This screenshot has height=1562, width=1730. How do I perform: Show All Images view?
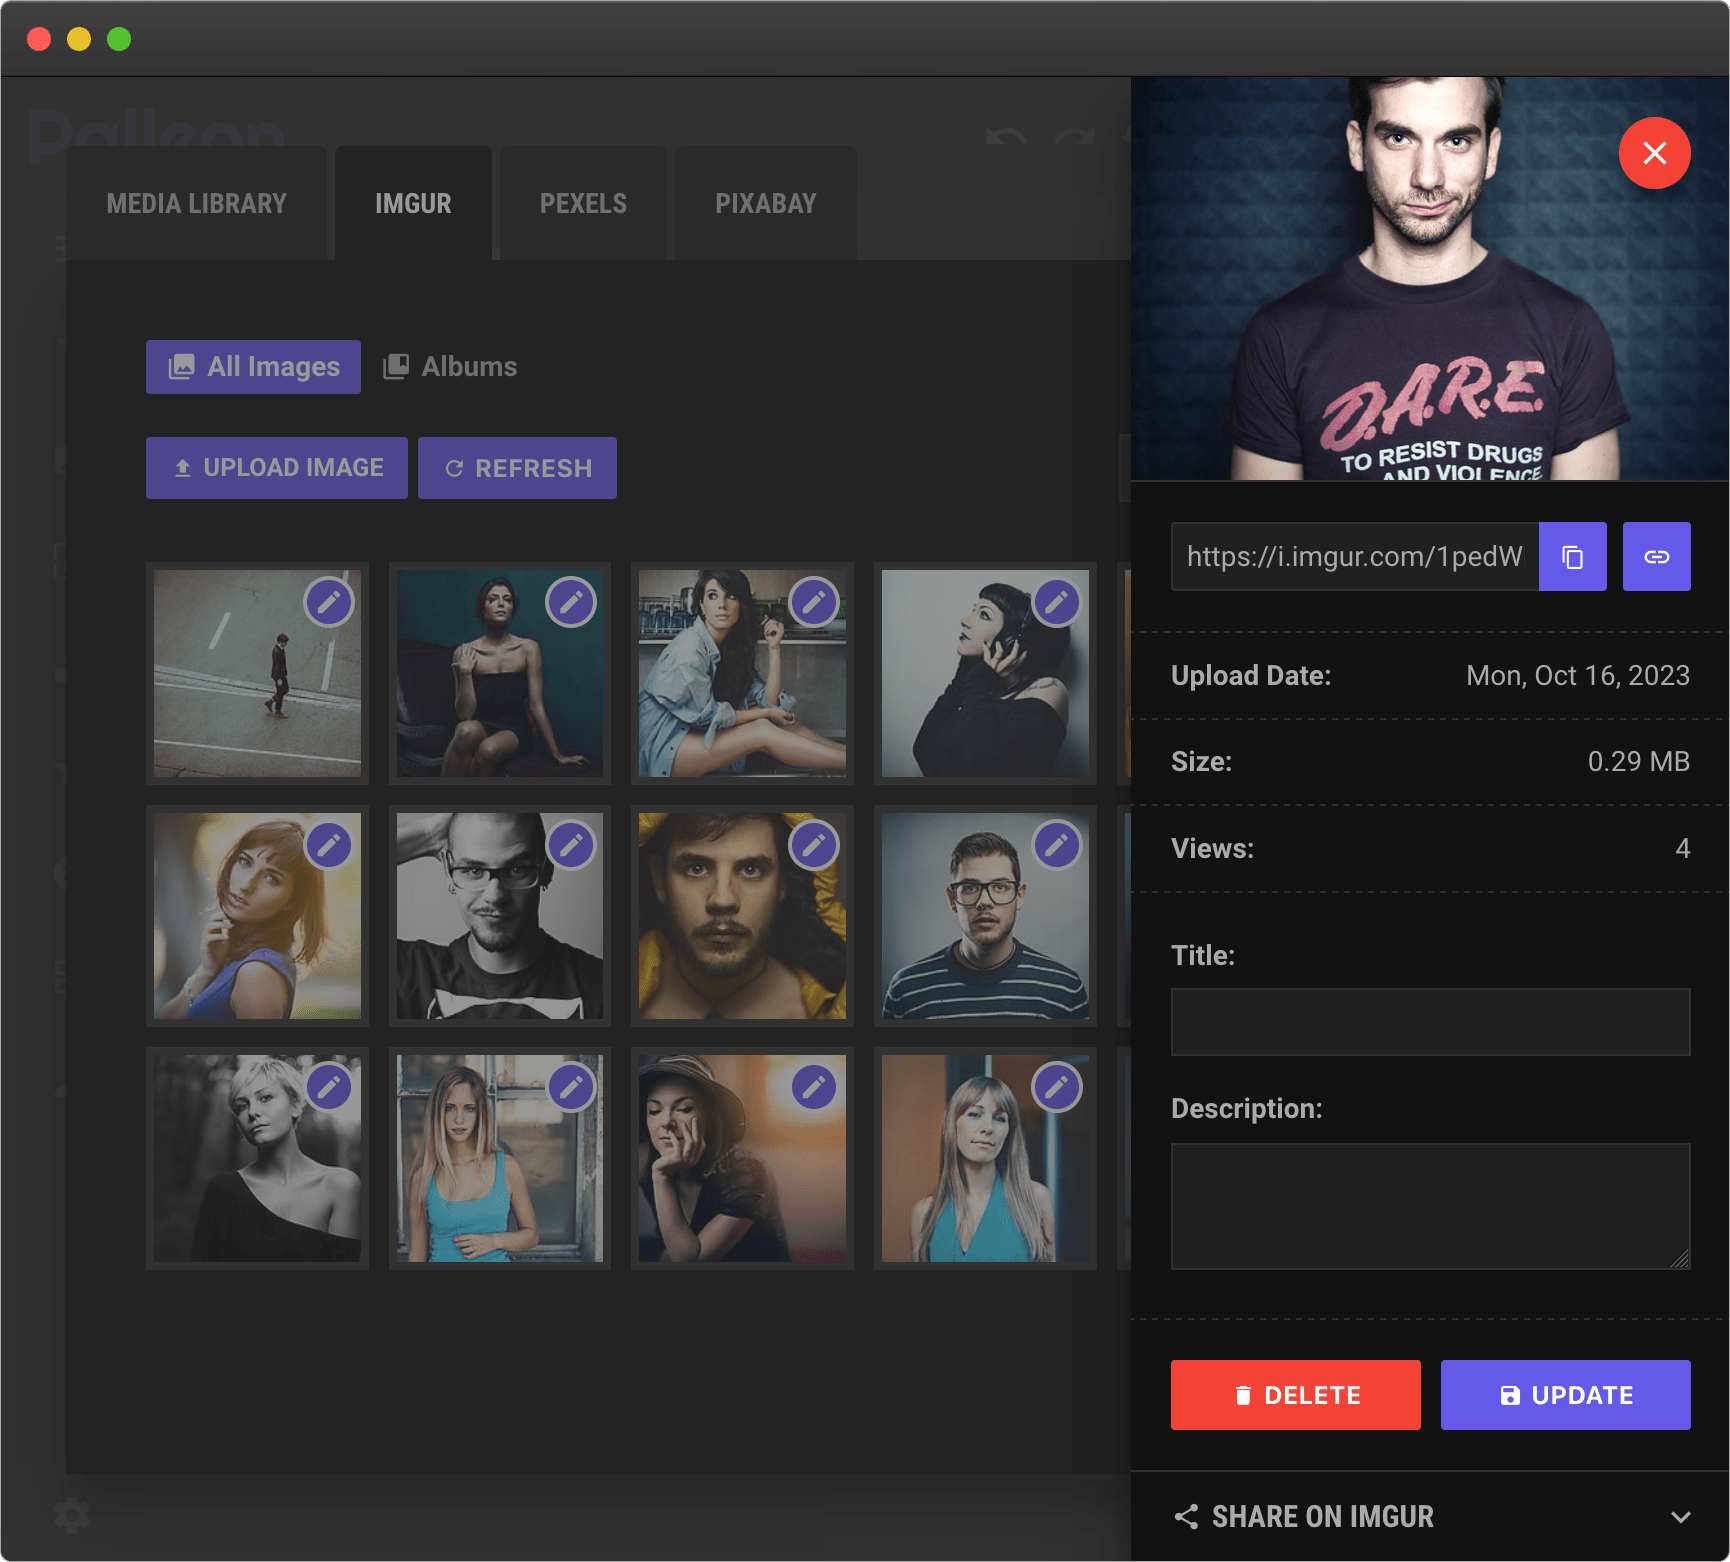point(253,367)
